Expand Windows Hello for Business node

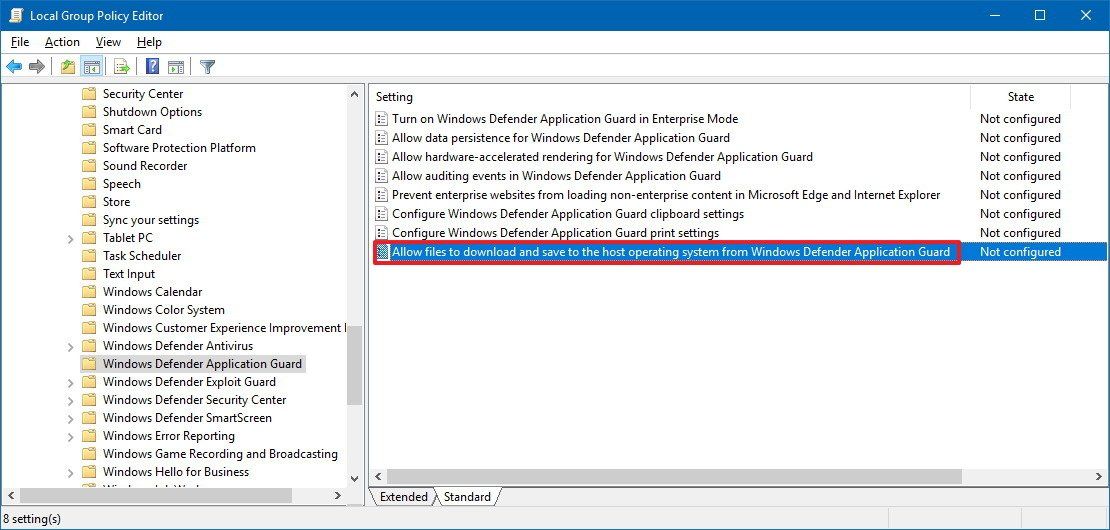point(70,473)
